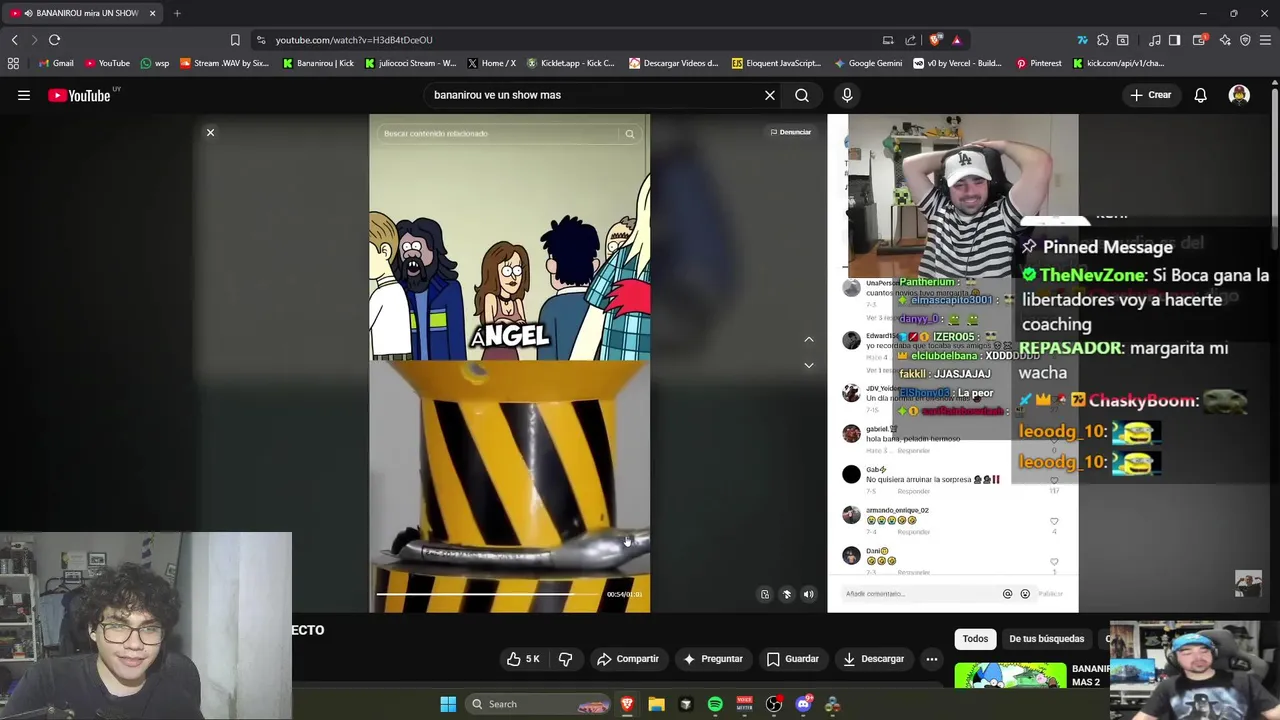Clear the YouTube search query

(770, 95)
